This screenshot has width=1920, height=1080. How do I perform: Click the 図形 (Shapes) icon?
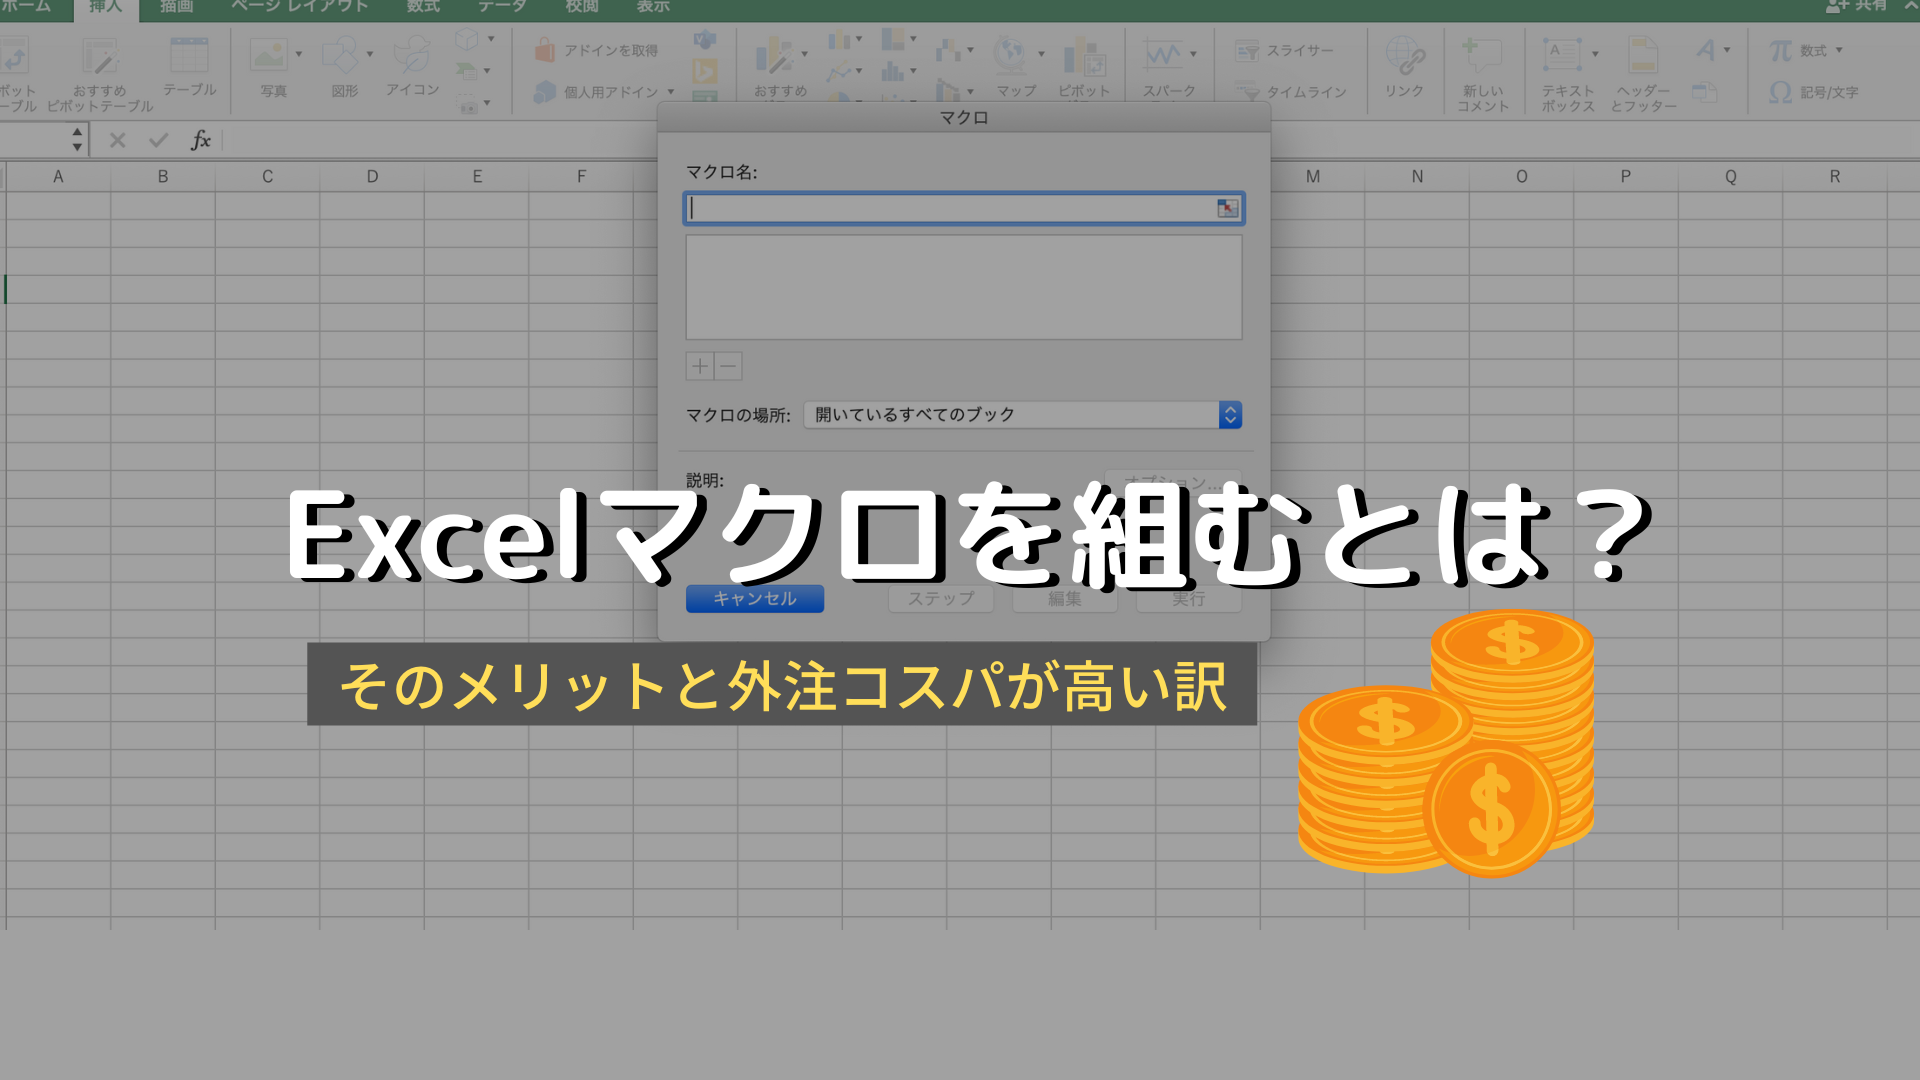pyautogui.click(x=340, y=56)
